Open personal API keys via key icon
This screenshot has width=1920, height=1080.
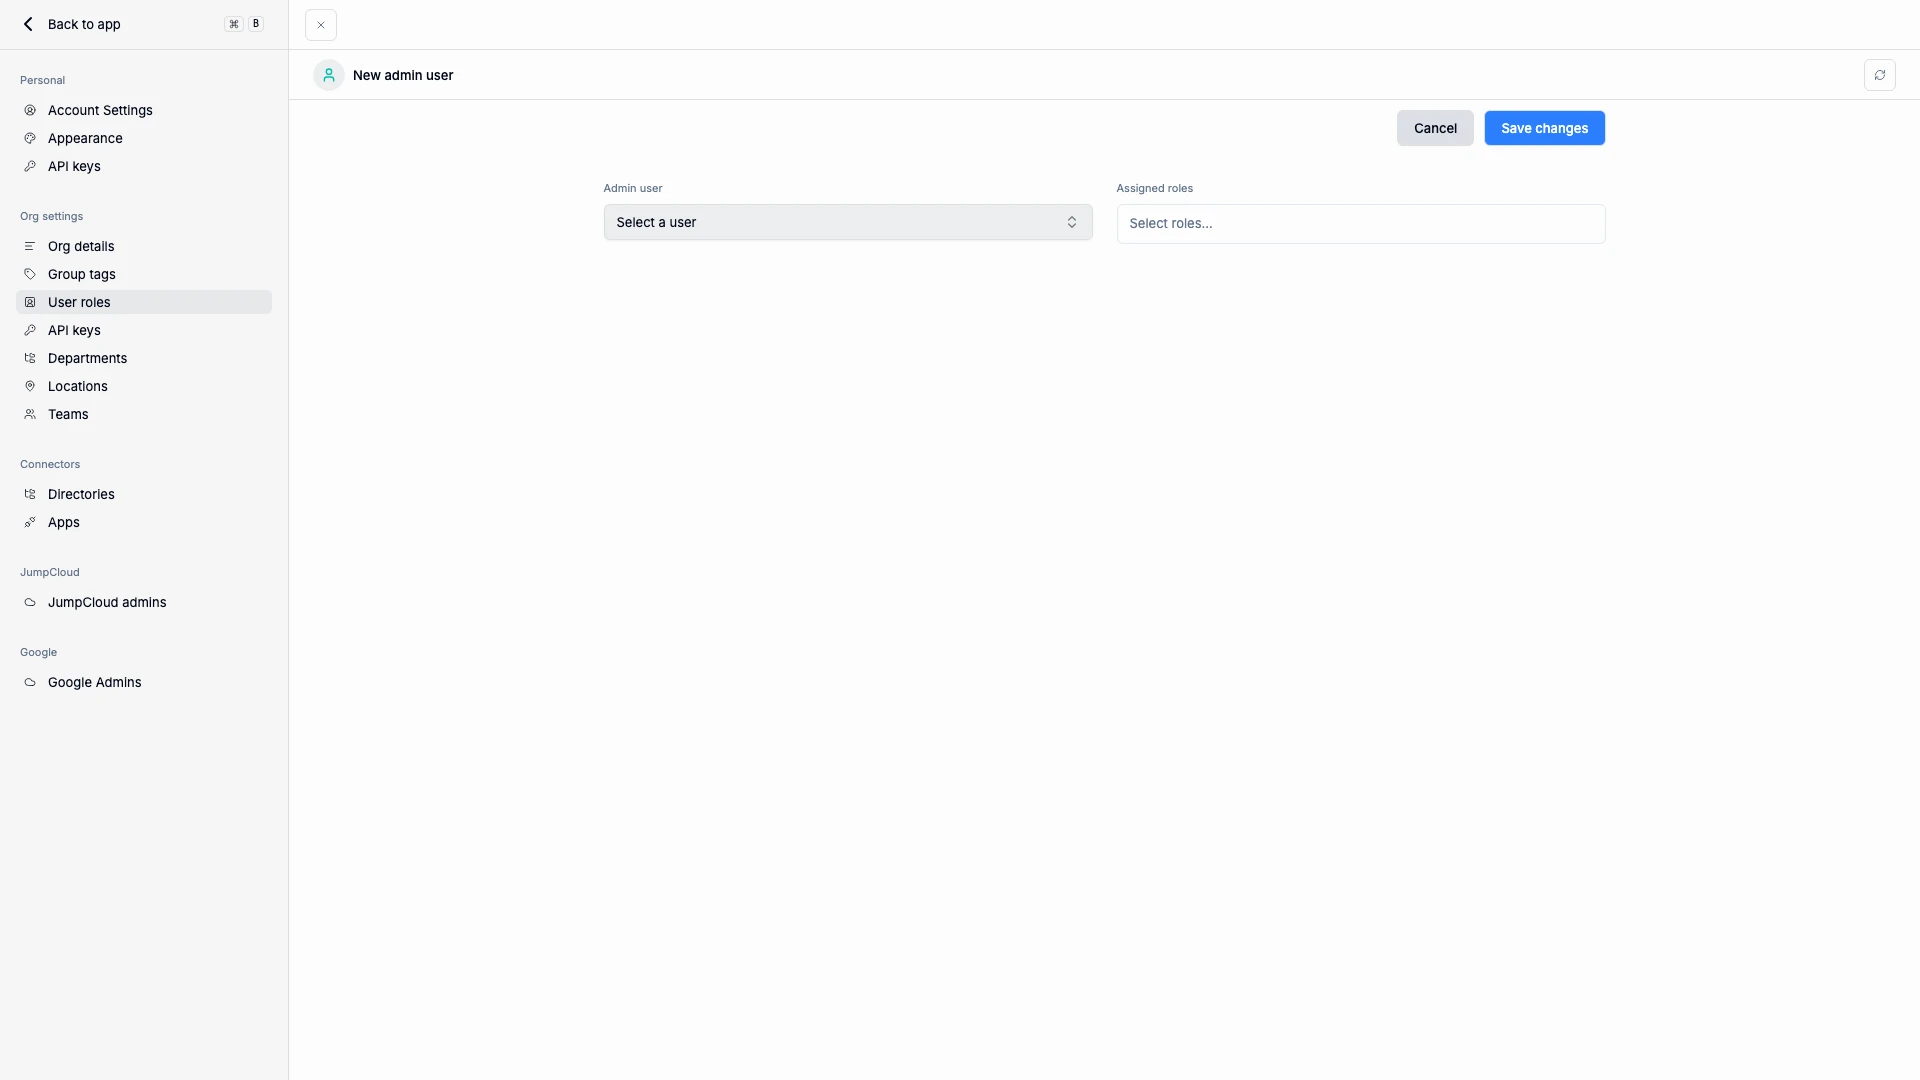(30, 166)
